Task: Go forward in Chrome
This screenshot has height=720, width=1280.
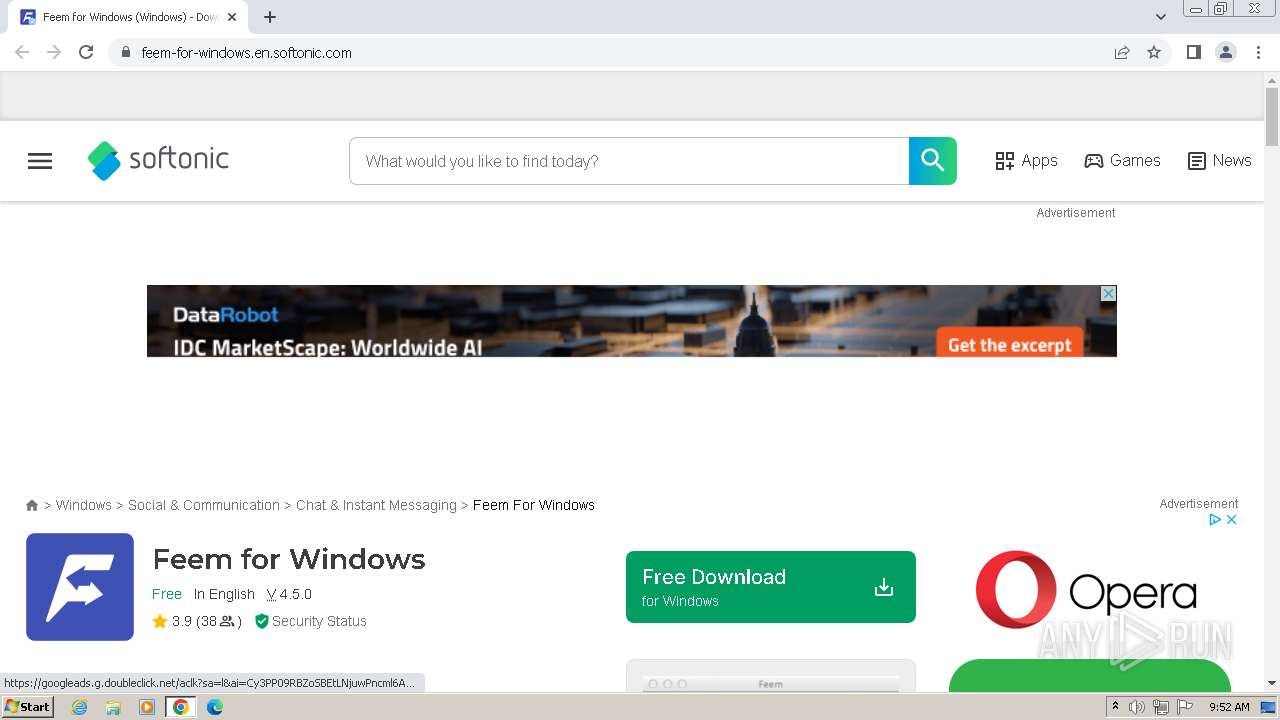Action: click(x=54, y=52)
